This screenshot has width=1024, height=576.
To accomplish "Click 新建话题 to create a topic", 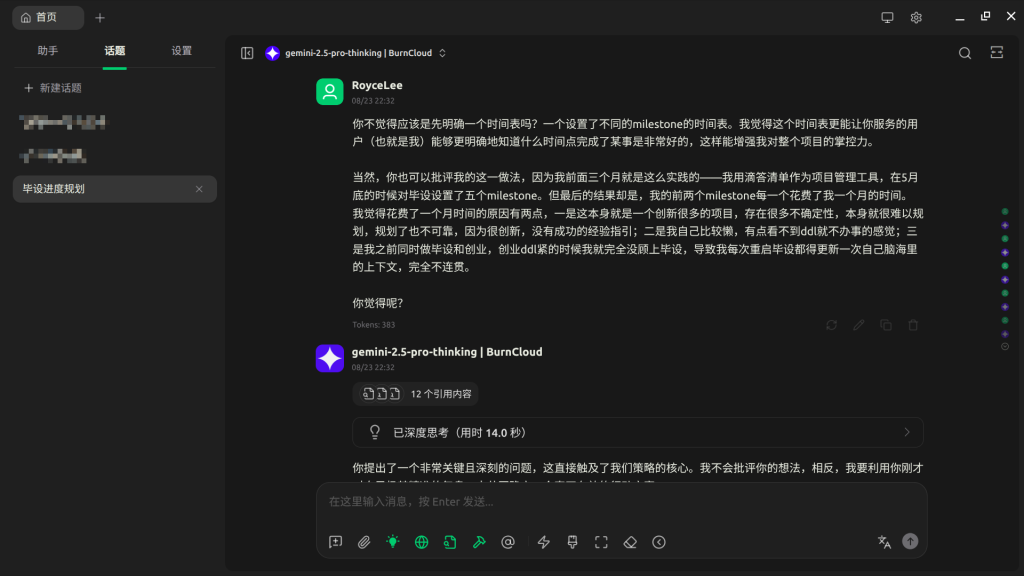I will click(x=53, y=88).
